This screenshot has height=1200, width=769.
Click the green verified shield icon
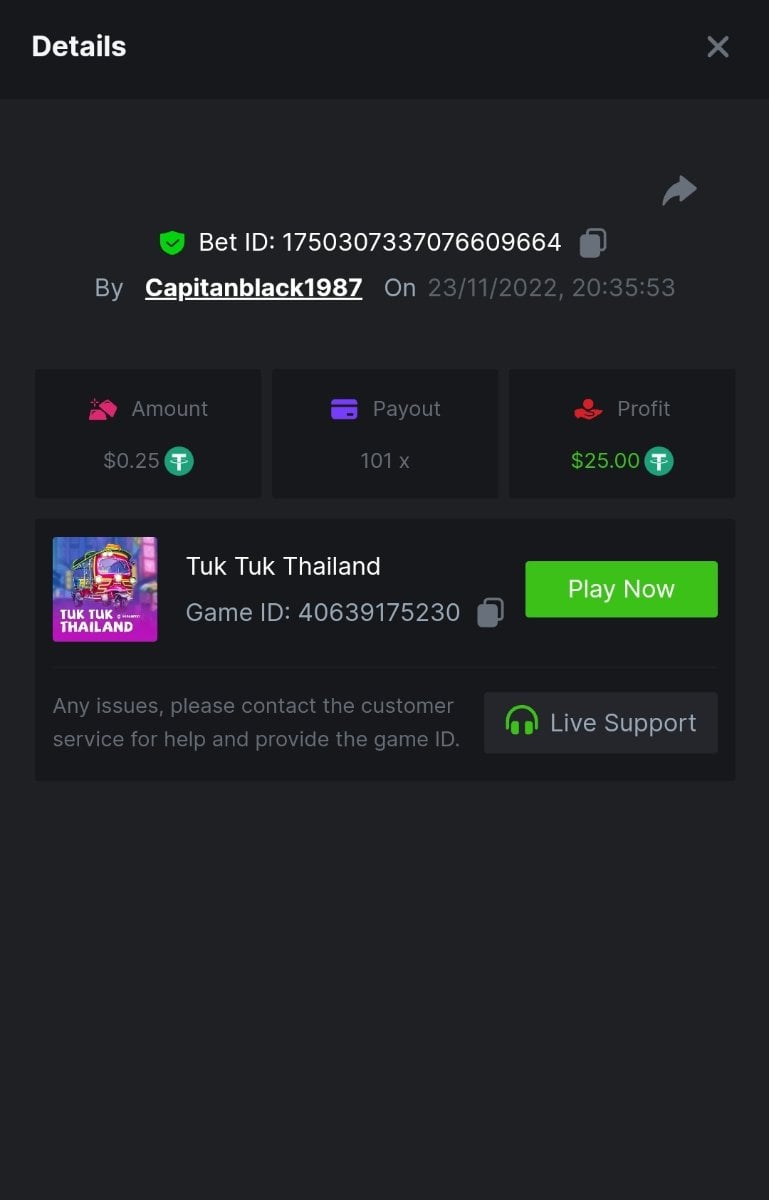[172, 242]
